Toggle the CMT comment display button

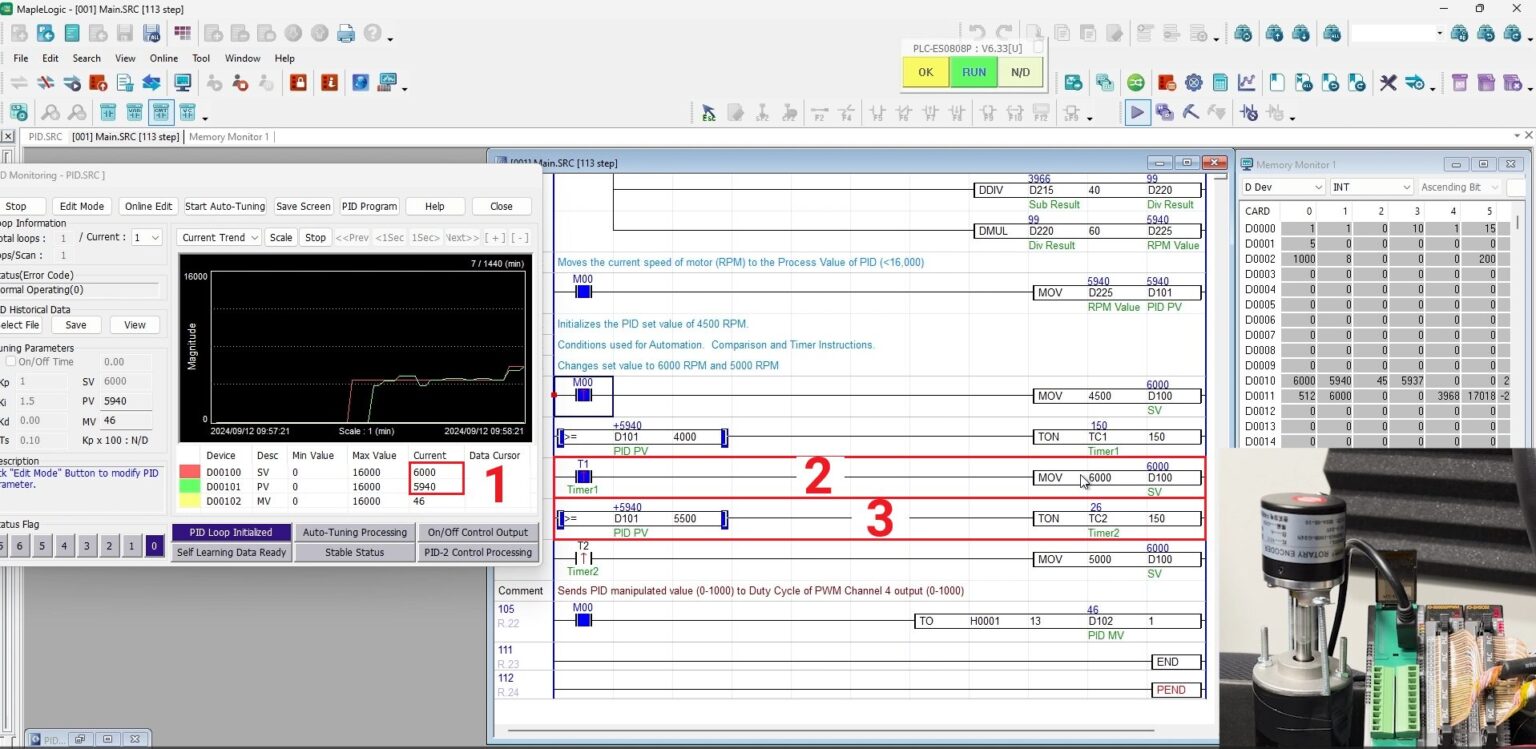tap(160, 113)
